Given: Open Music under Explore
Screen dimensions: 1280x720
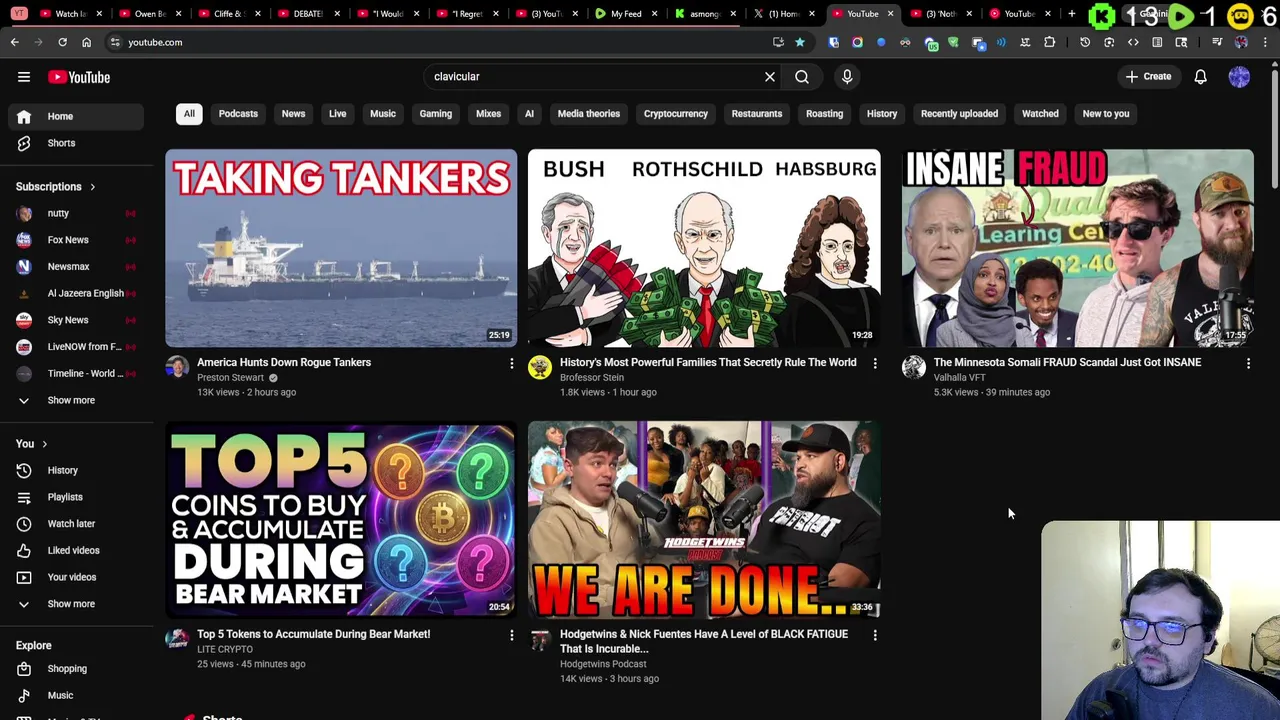Looking at the screenshot, I should [x=76, y=695].
